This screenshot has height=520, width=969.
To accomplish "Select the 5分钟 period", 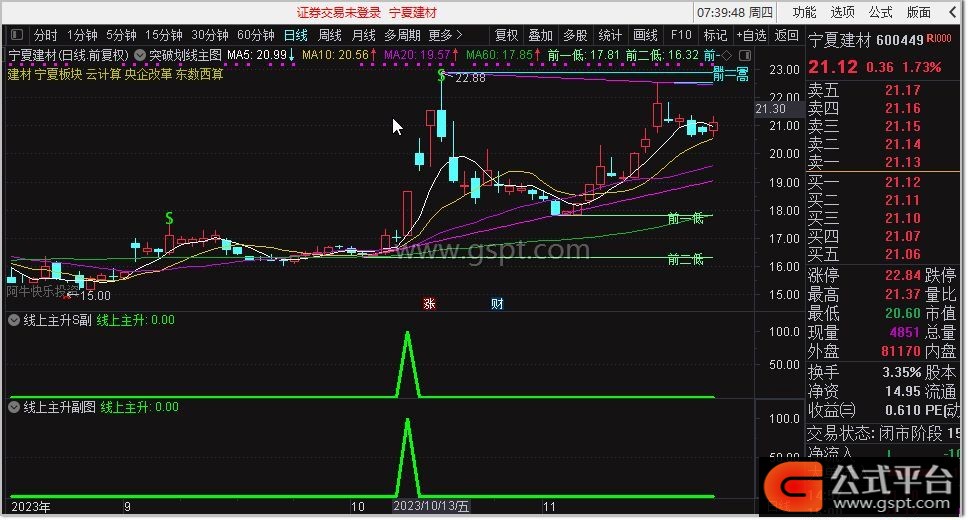I will pos(121,35).
